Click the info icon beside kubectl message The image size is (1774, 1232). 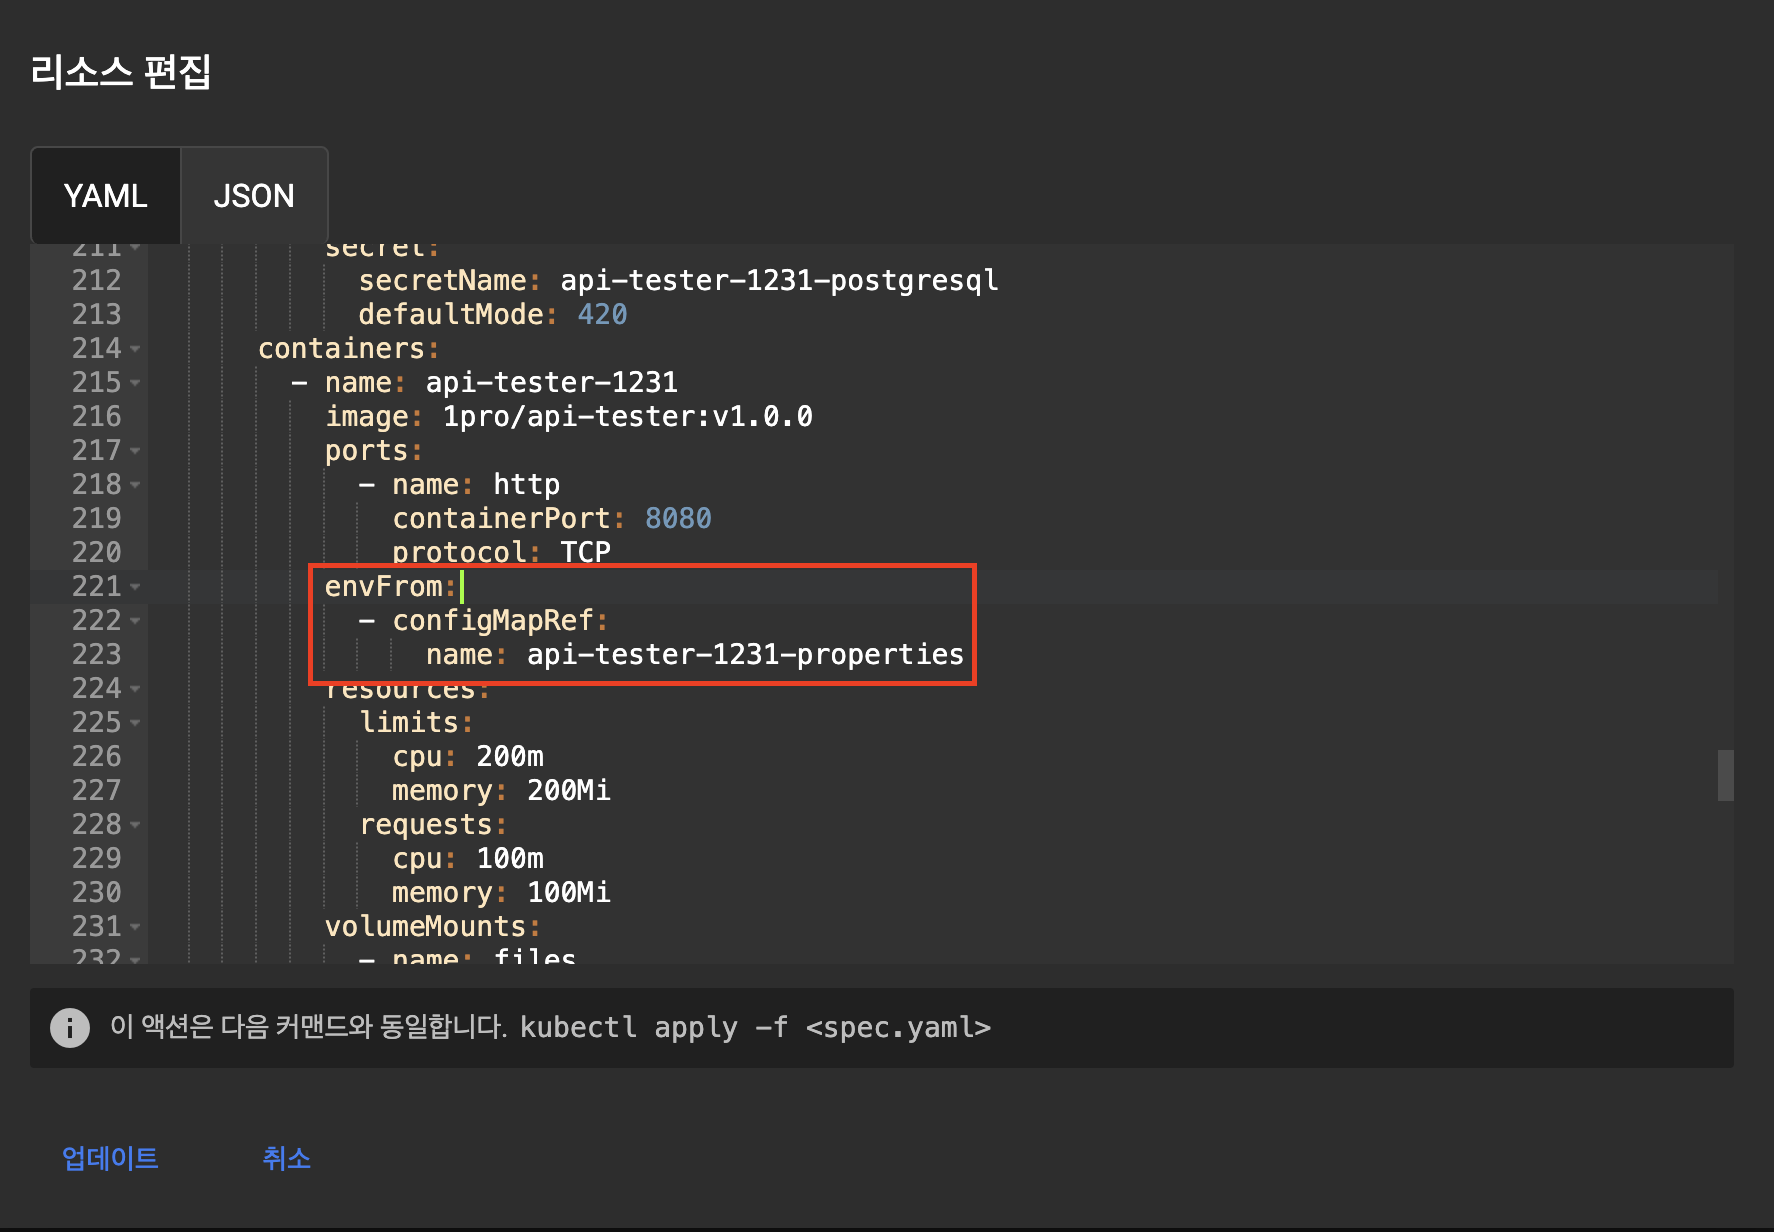70,1028
